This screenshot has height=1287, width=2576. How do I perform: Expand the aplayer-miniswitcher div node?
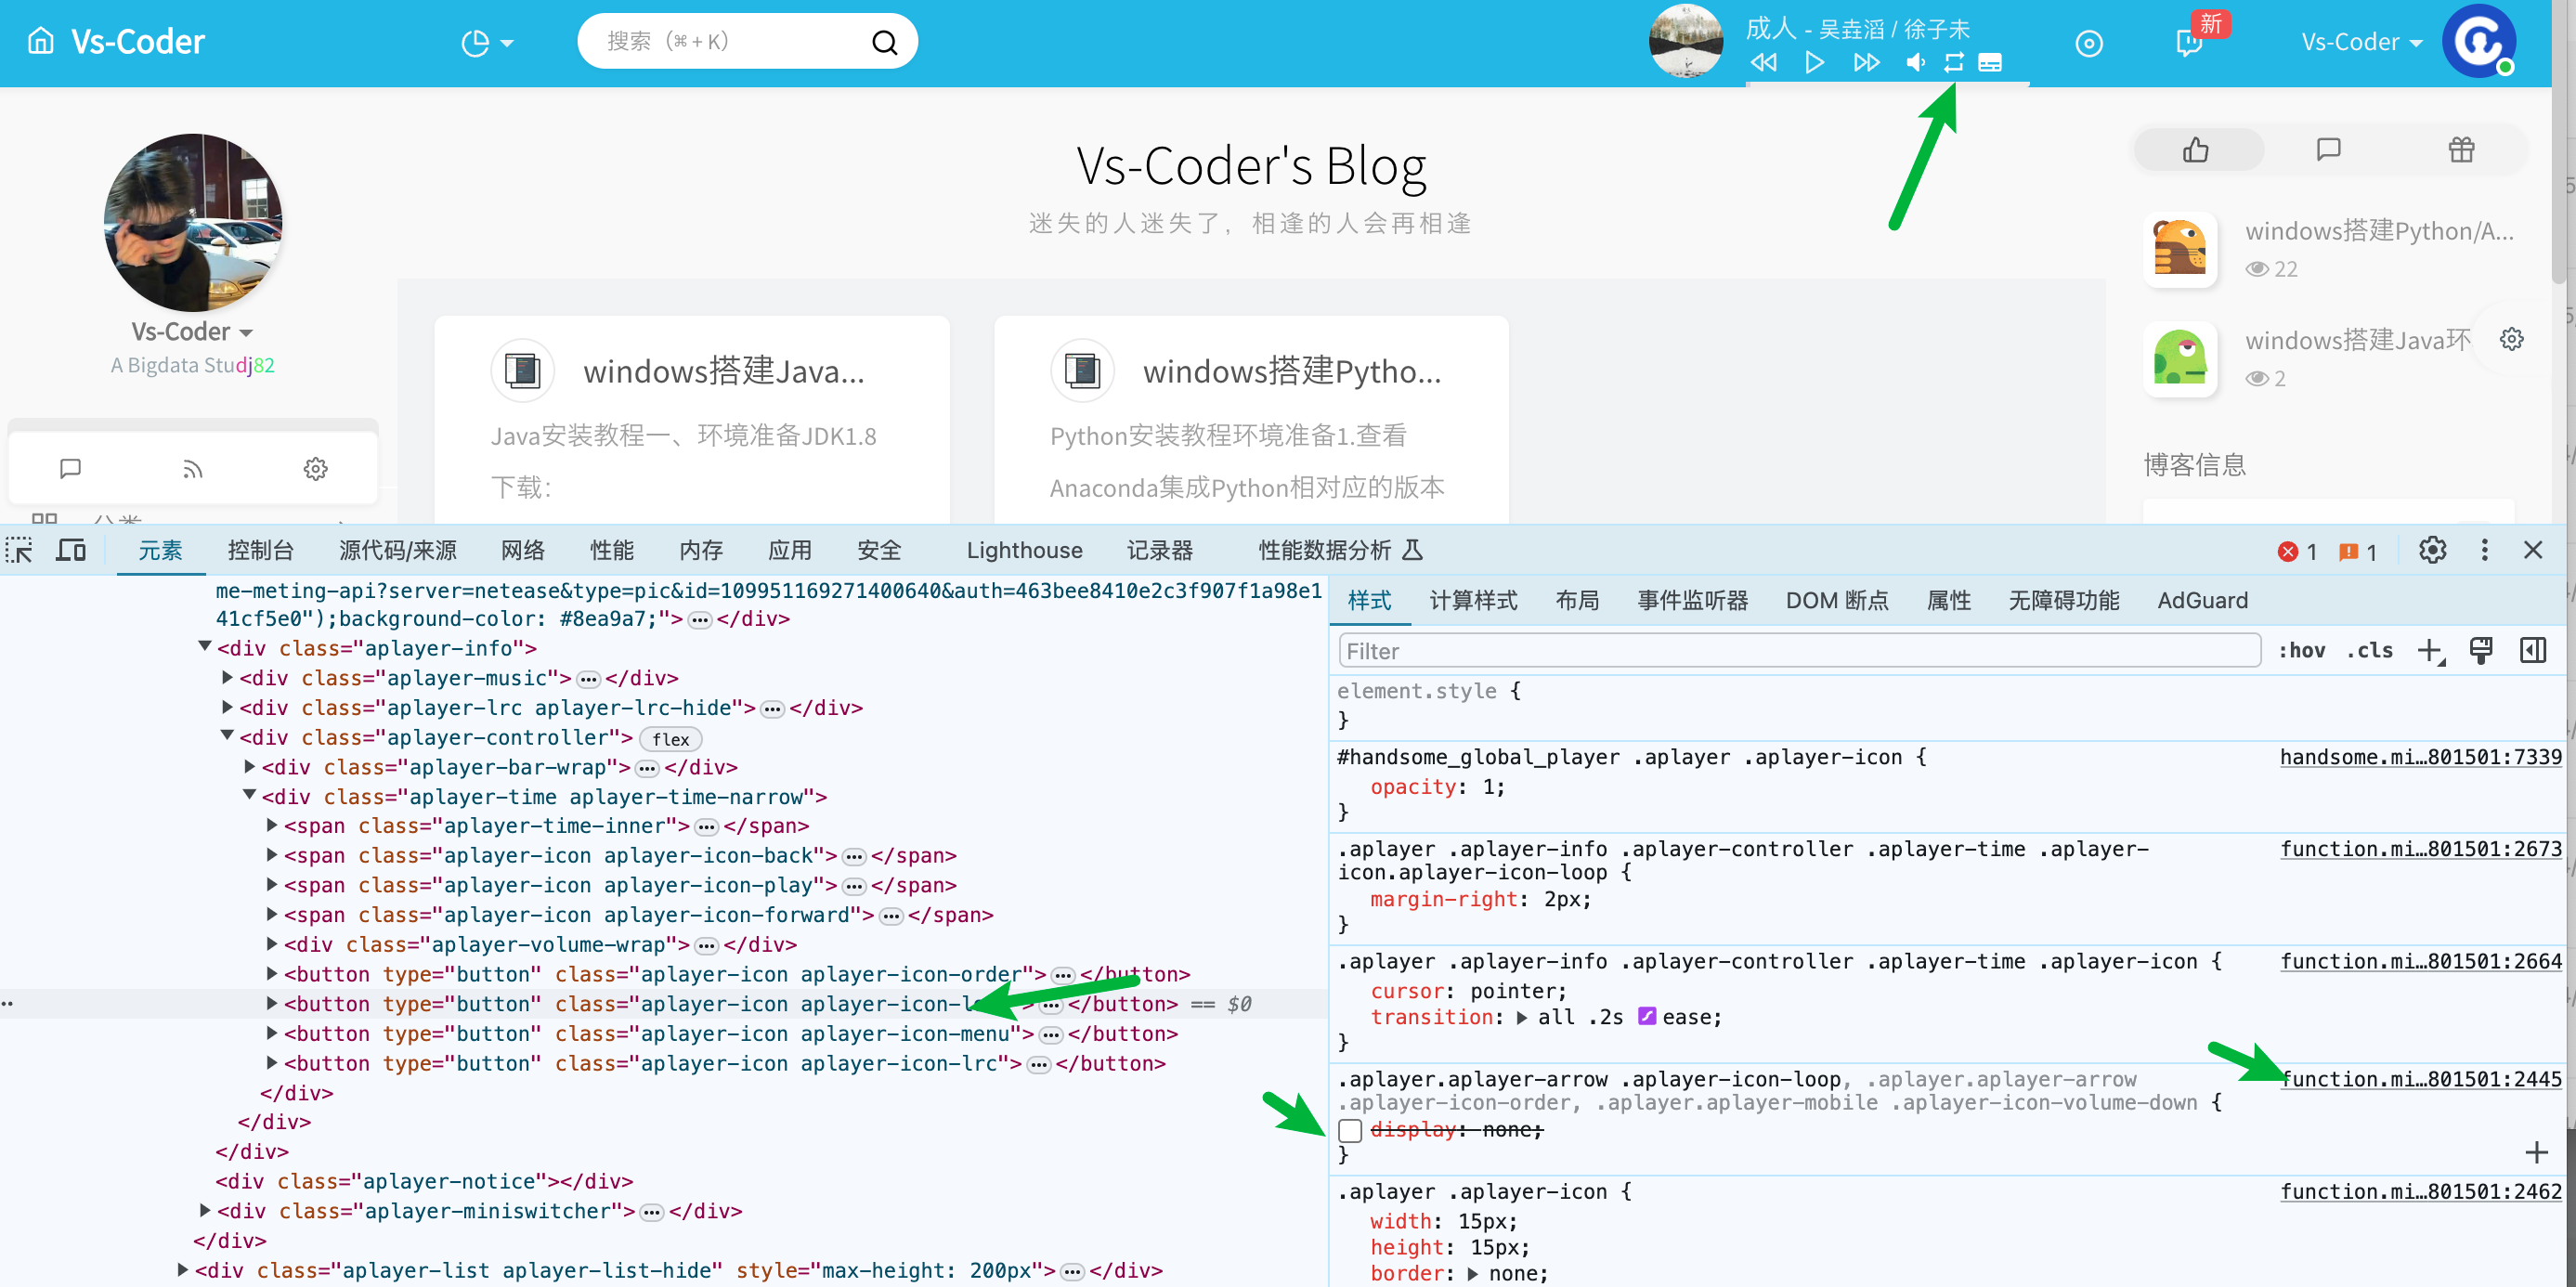[205, 1210]
